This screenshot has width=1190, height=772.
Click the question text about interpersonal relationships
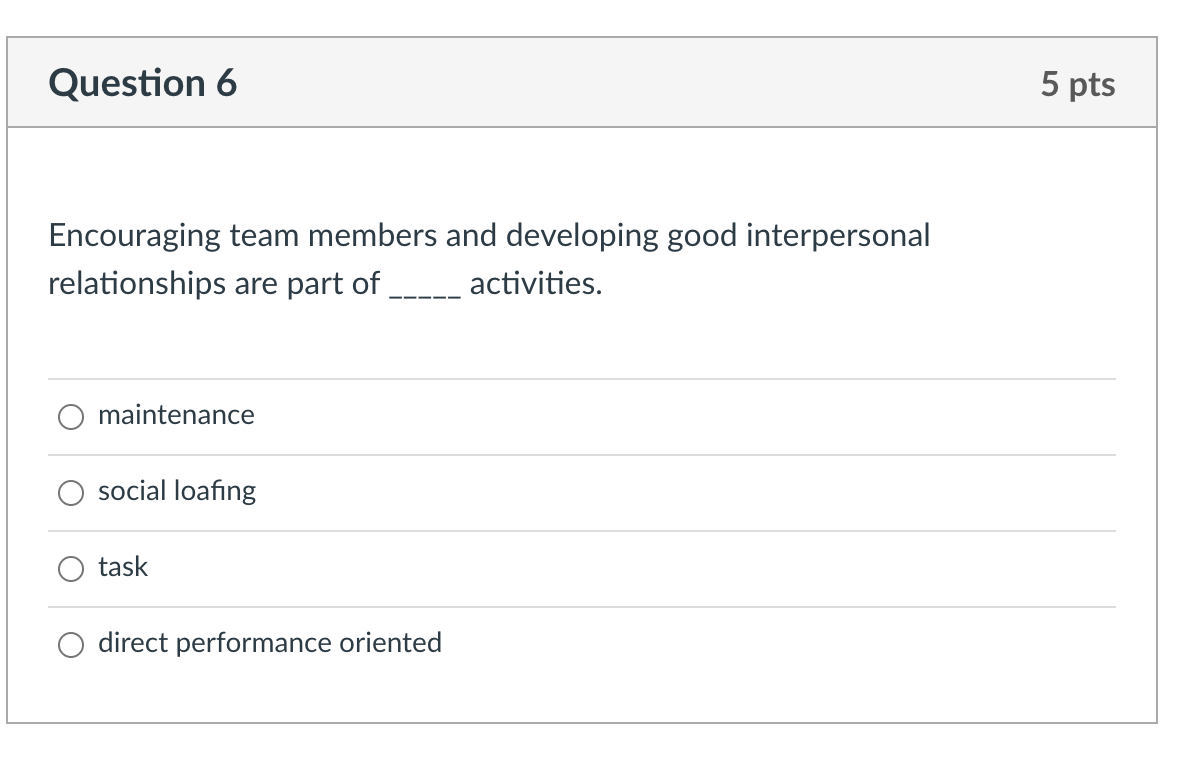pos(489,258)
